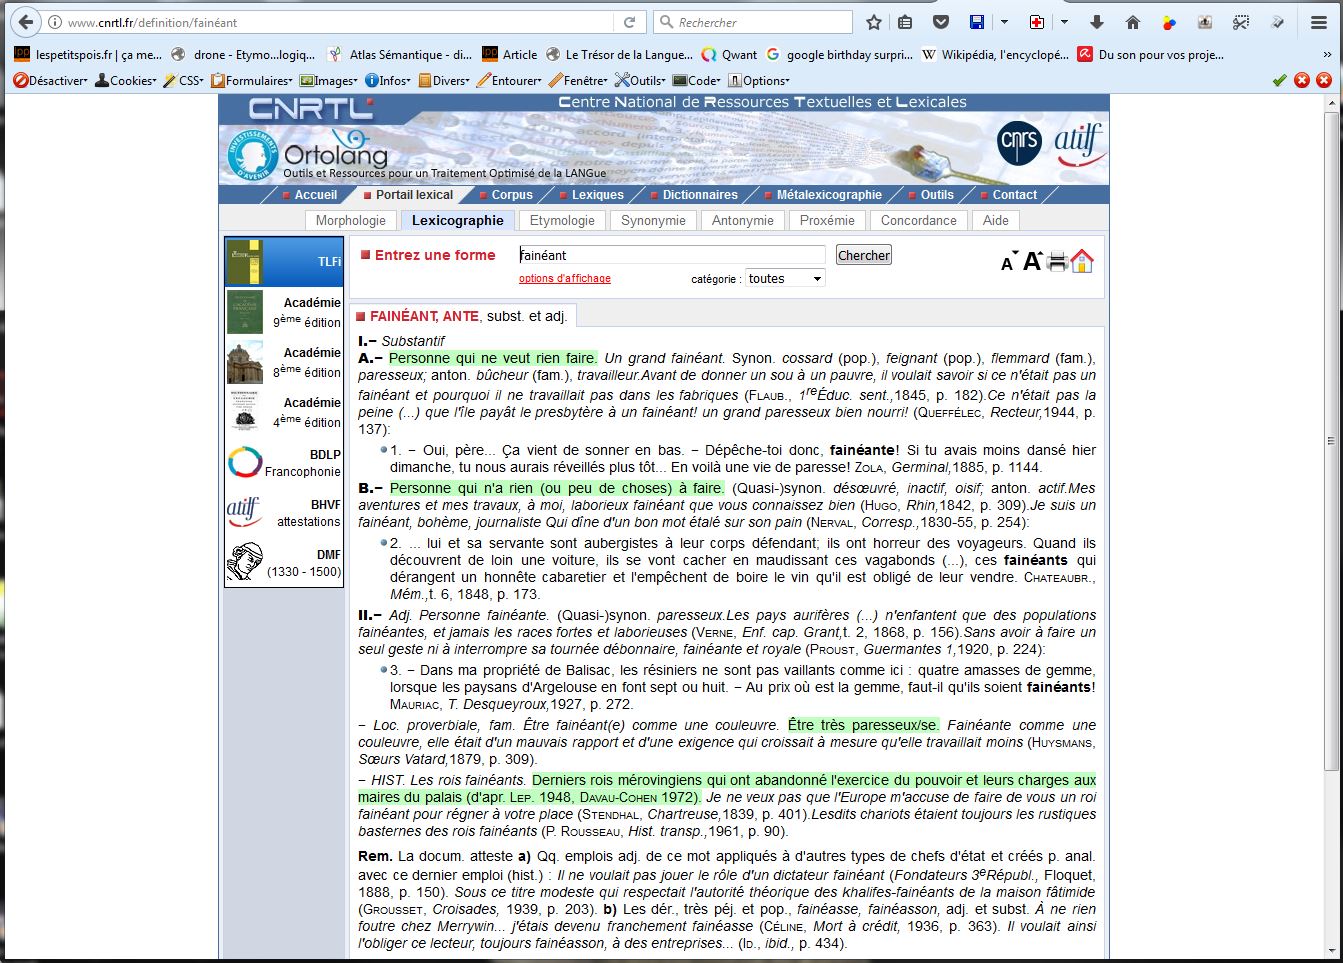
Task: Open the Qwant bookmark
Action: 729,55
